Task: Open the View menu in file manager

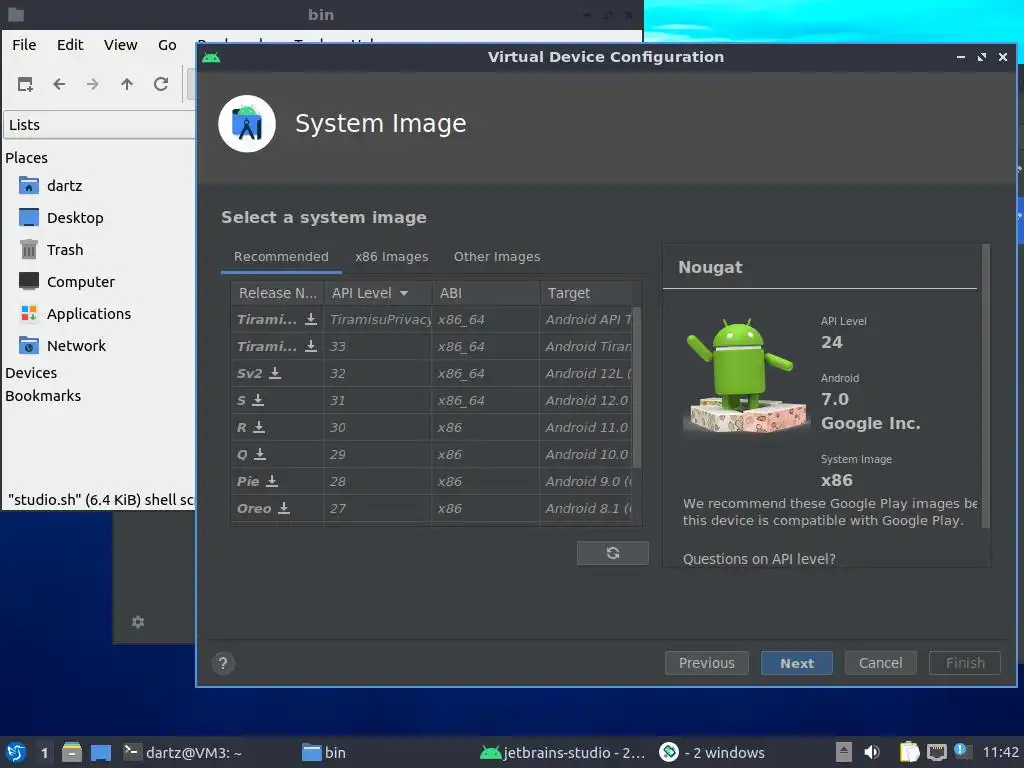Action: click(121, 44)
